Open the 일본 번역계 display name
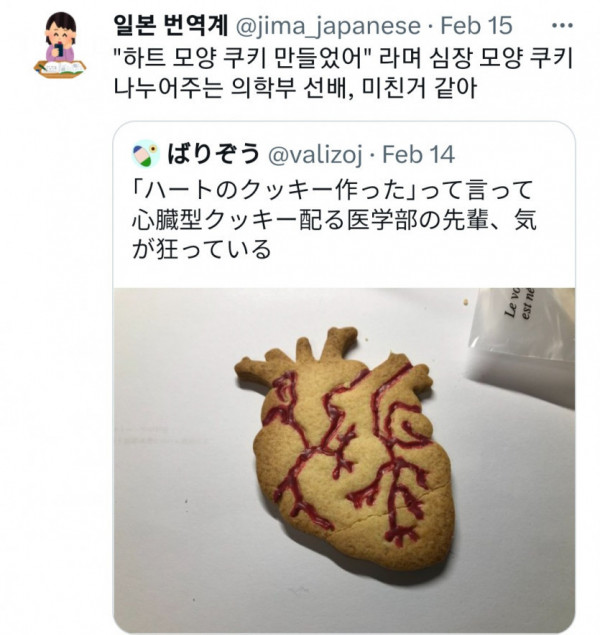Viewport: 600px width, 635px height. [x=171, y=26]
